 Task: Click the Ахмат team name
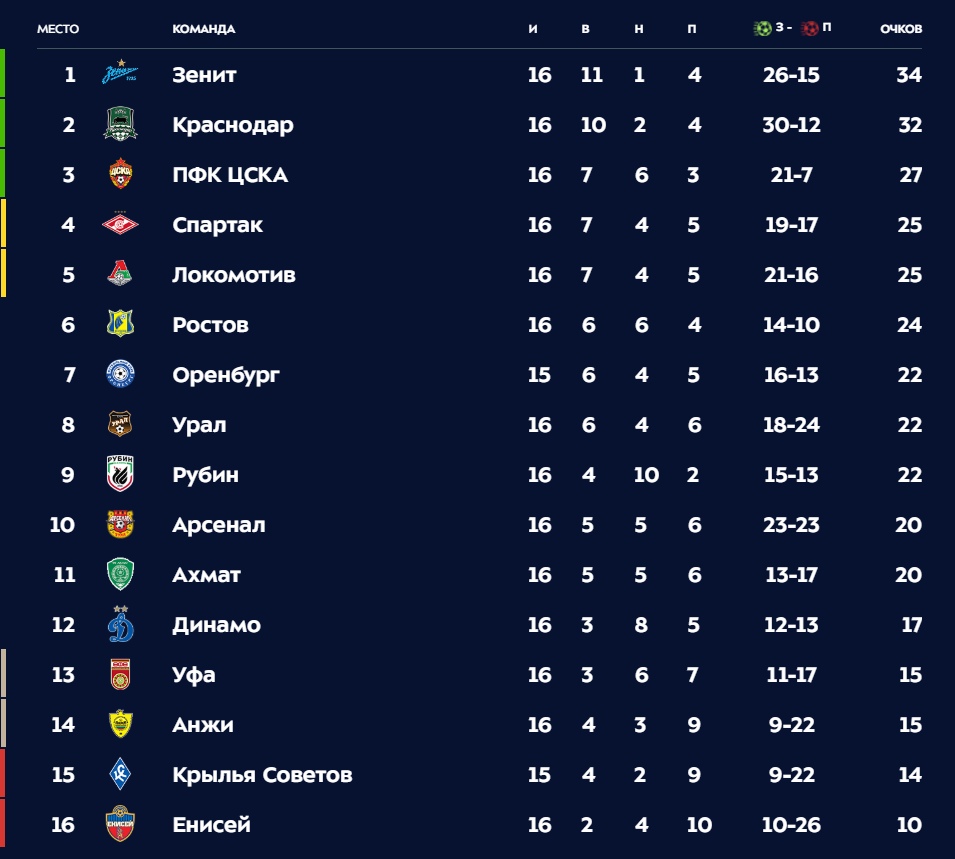click(x=206, y=575)
